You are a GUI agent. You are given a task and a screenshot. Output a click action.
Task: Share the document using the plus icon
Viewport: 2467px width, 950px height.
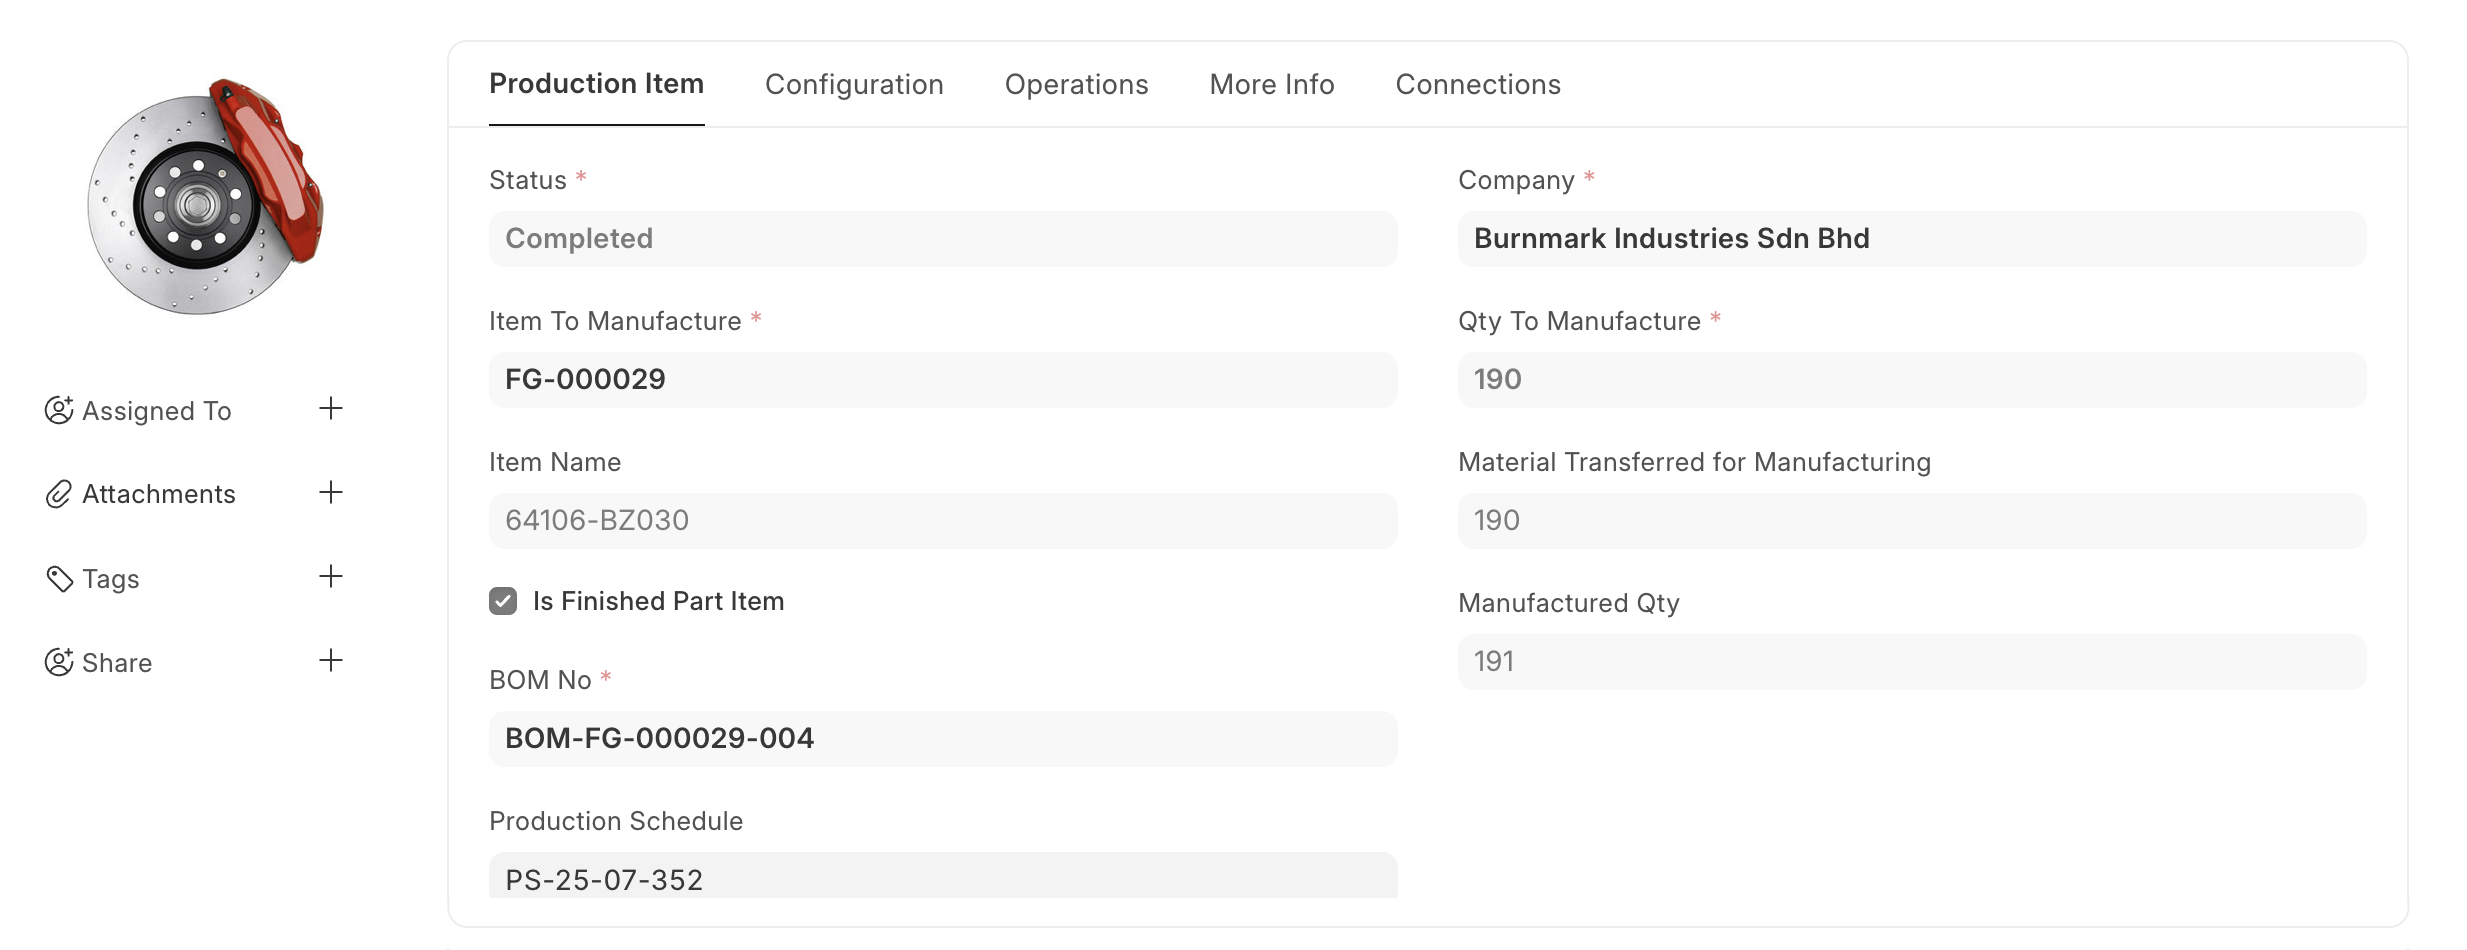coord(331,660)
